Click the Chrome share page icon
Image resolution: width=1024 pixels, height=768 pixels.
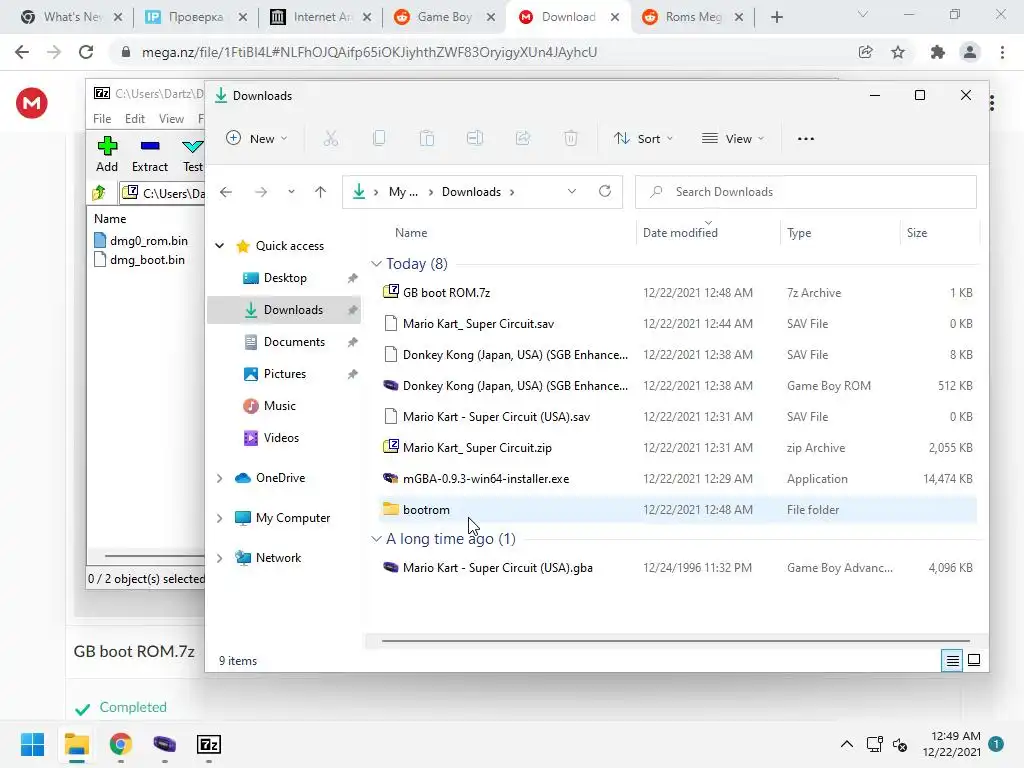[x=866, y=52]
